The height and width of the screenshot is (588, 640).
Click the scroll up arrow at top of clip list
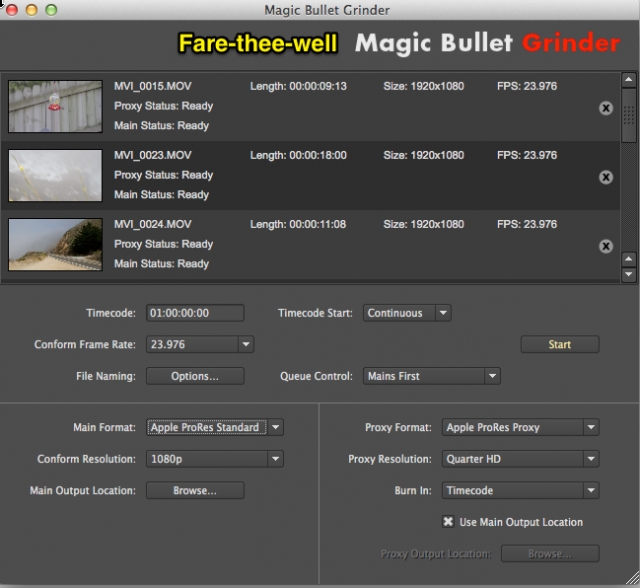[629, 80]
